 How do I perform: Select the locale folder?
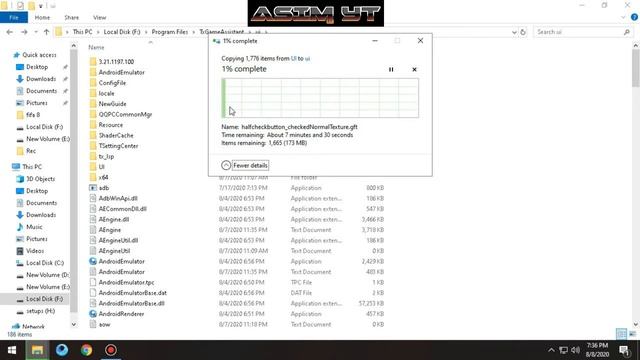[x=106, y=93]
